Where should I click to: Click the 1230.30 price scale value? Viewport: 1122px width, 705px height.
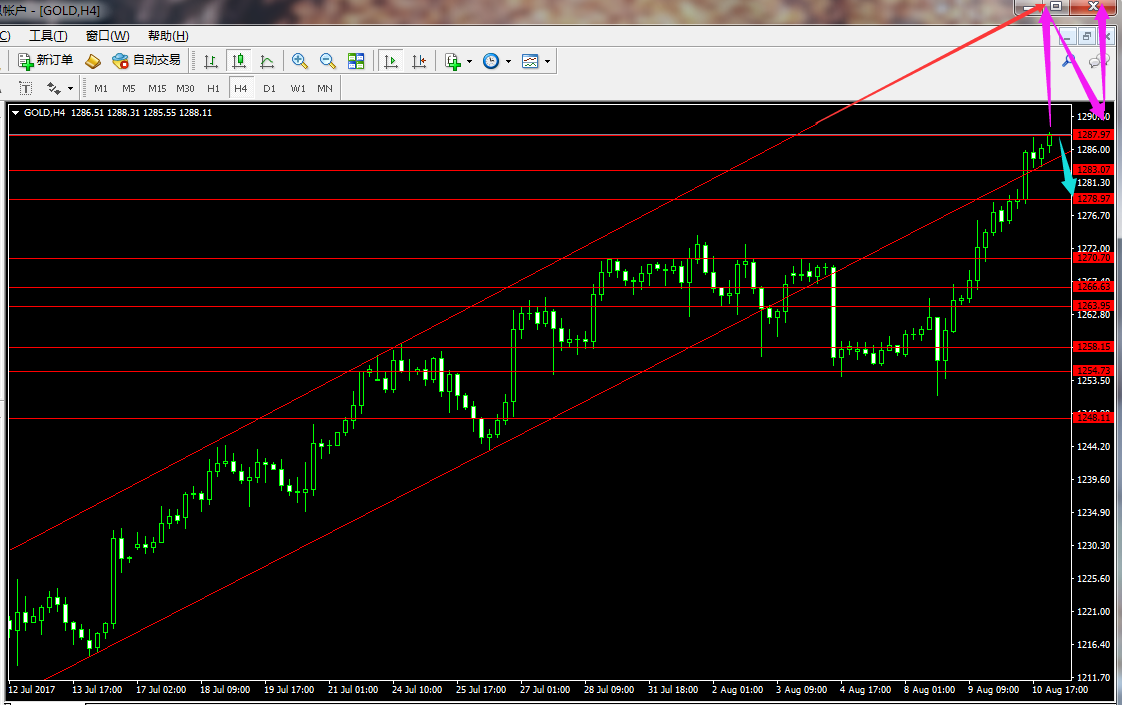point(1093,545)
